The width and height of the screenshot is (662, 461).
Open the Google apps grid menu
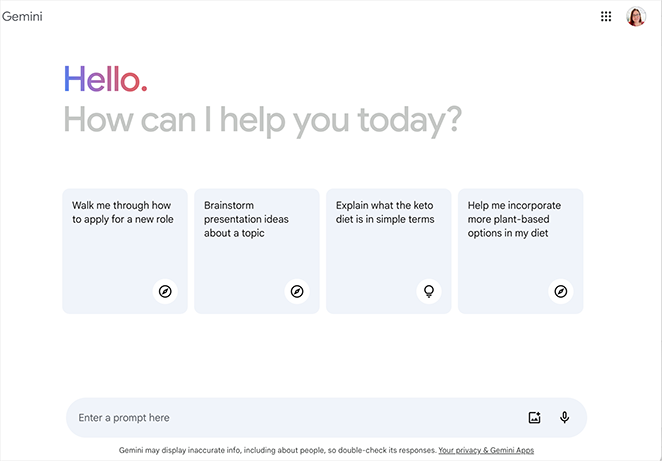tap(606, 17)
